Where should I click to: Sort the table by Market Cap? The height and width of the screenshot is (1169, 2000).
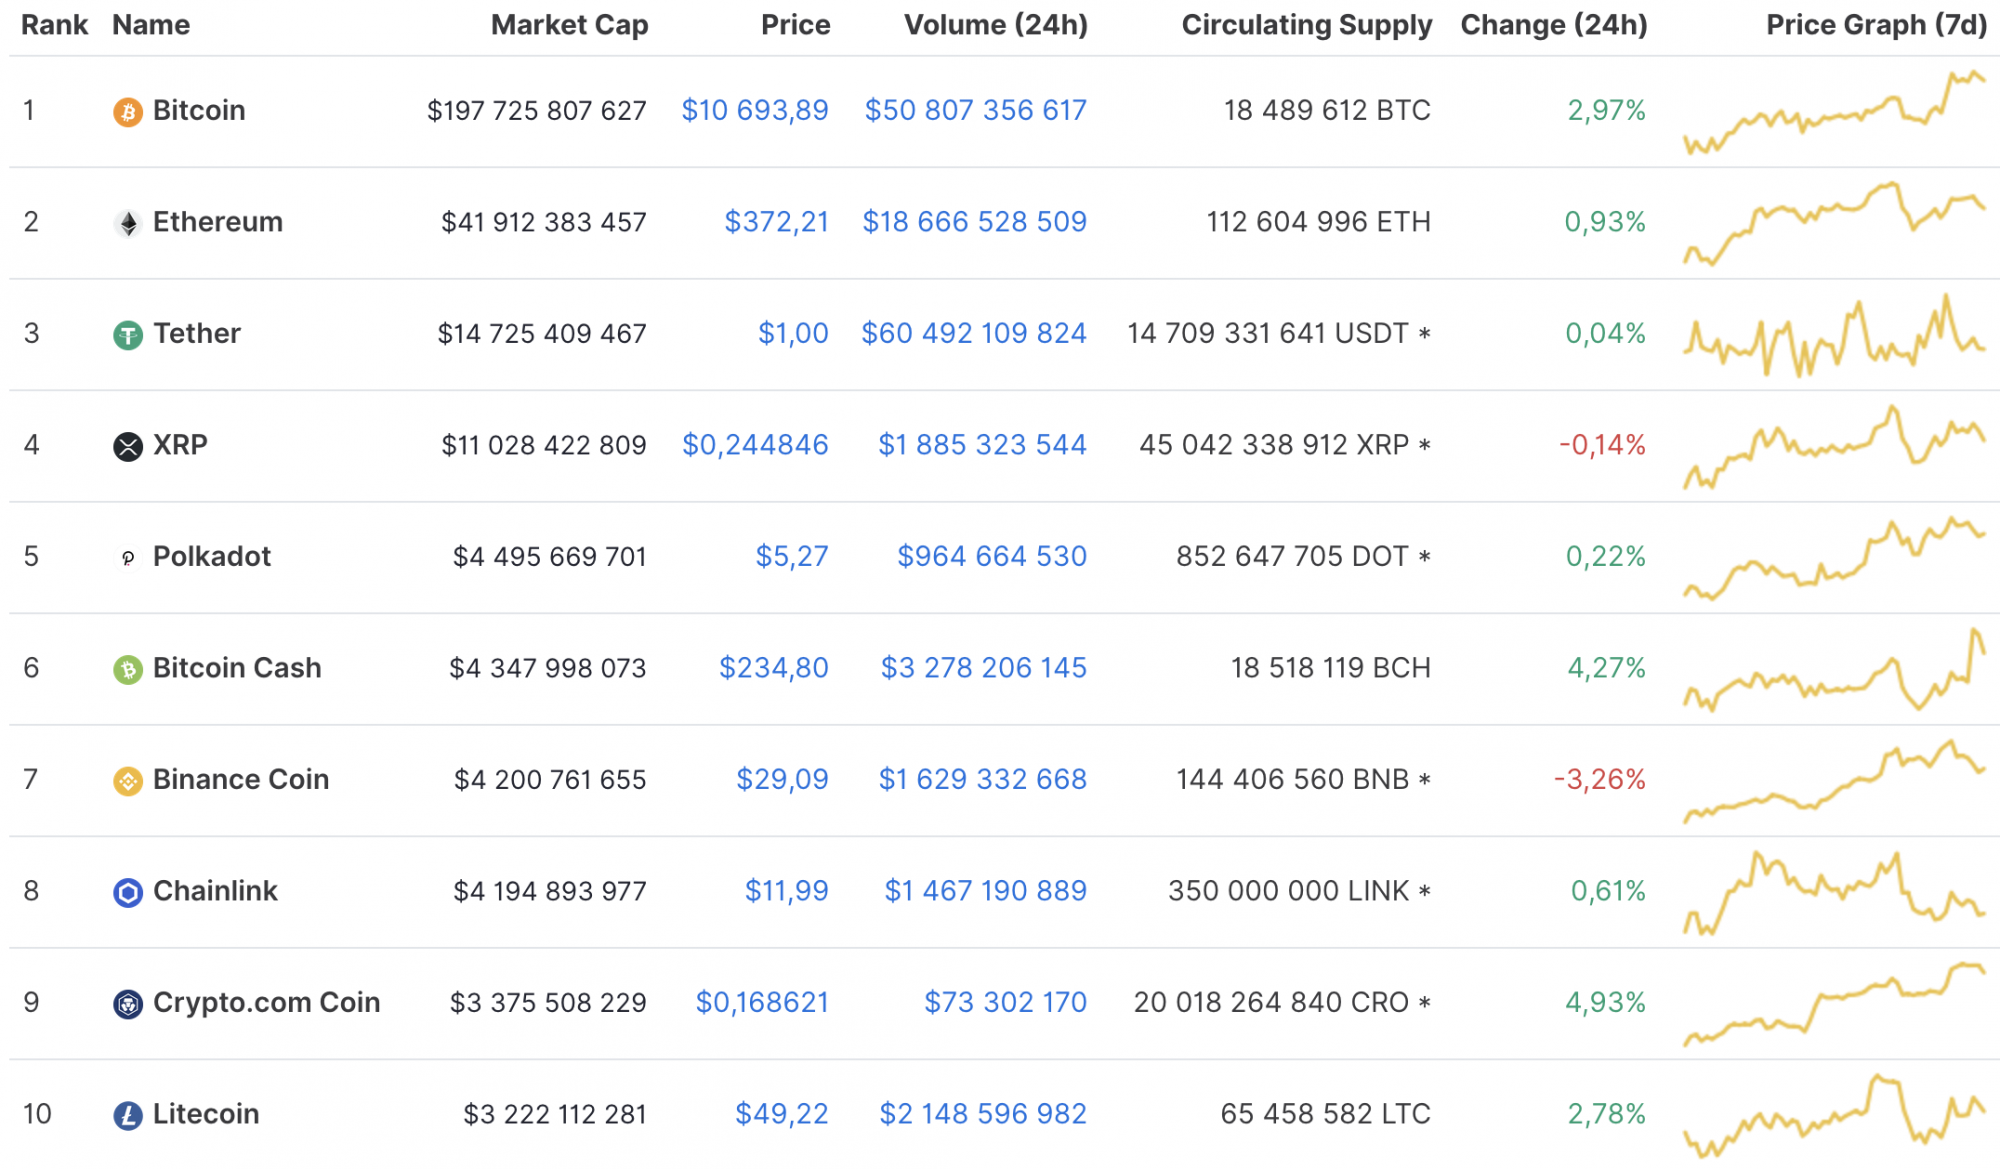(569, 24)
